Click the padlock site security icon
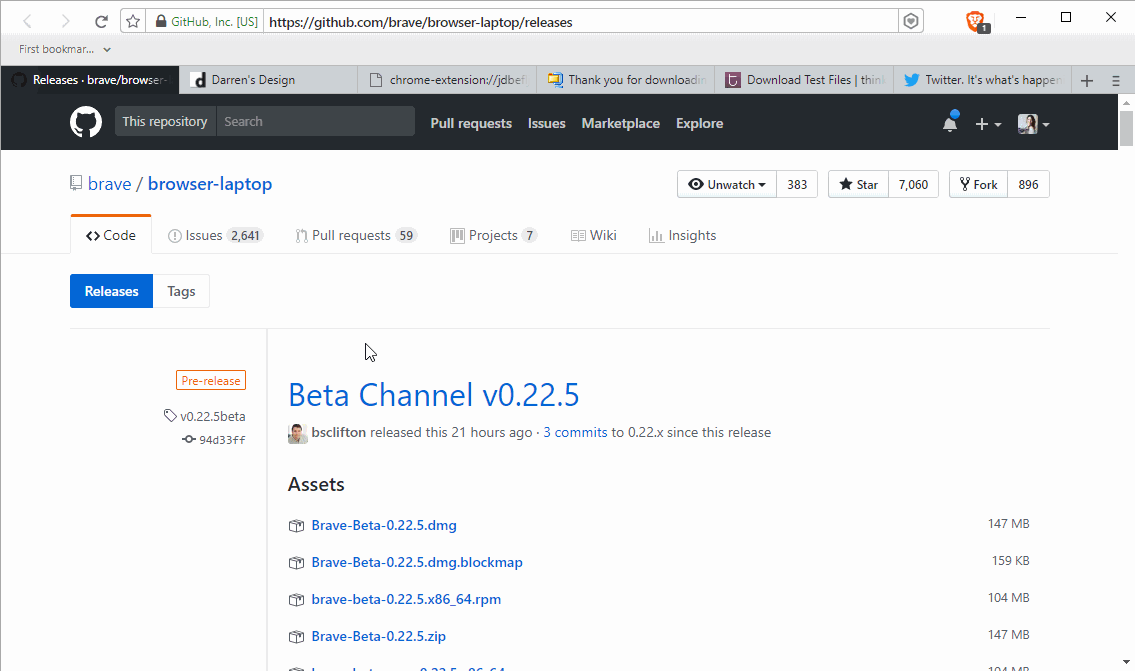1135x671 pixels. 161,22
